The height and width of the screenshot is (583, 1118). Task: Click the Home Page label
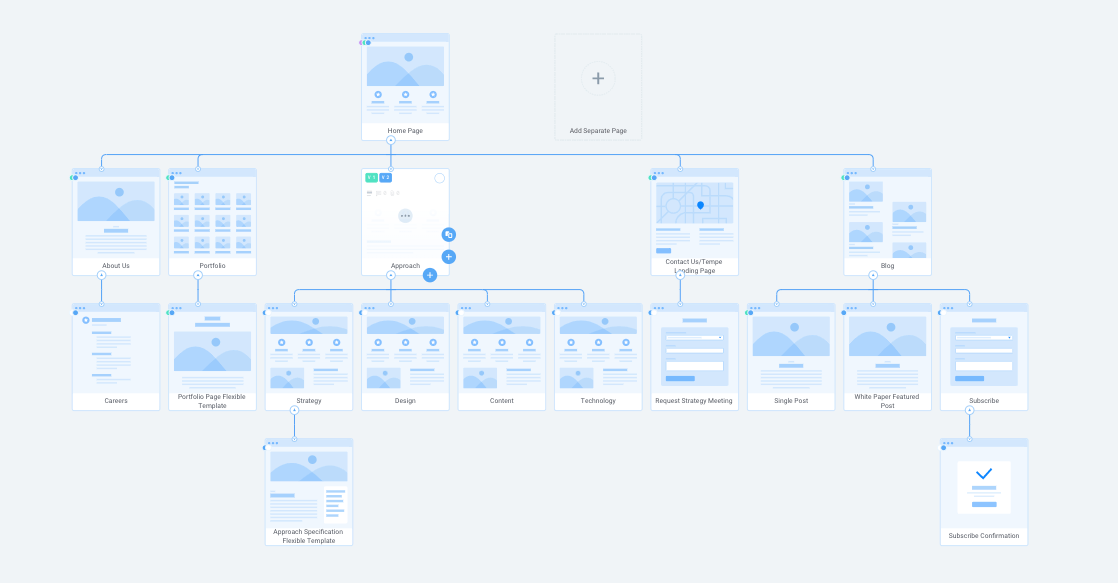pos(405,130)
